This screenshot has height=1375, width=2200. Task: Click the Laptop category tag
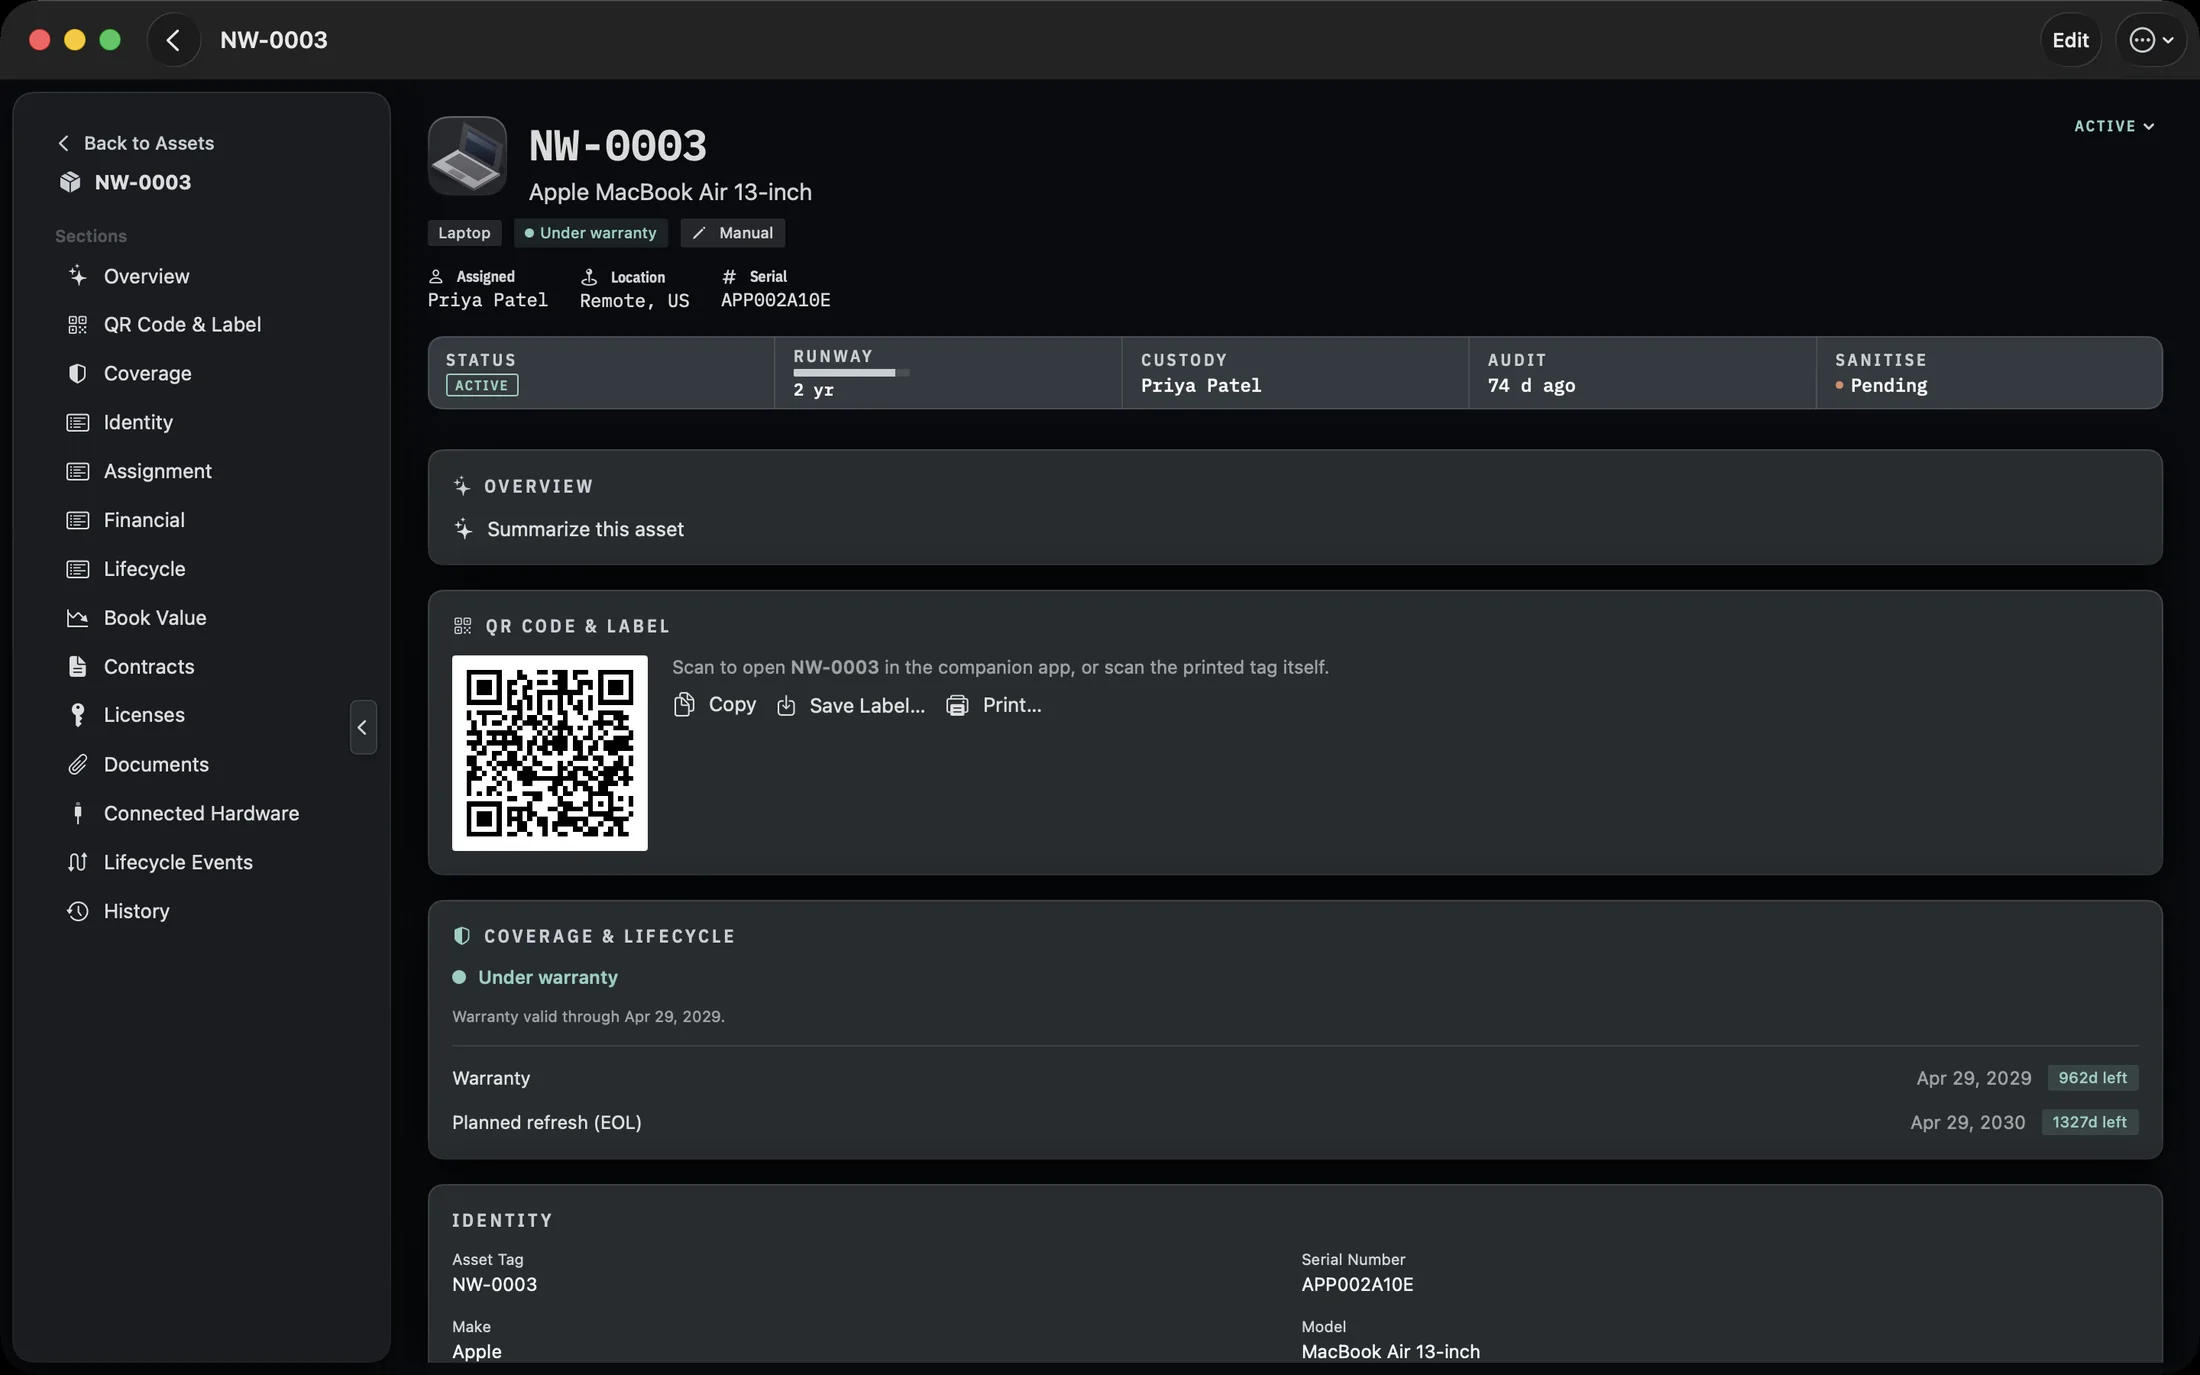click(x=464, y=233)
